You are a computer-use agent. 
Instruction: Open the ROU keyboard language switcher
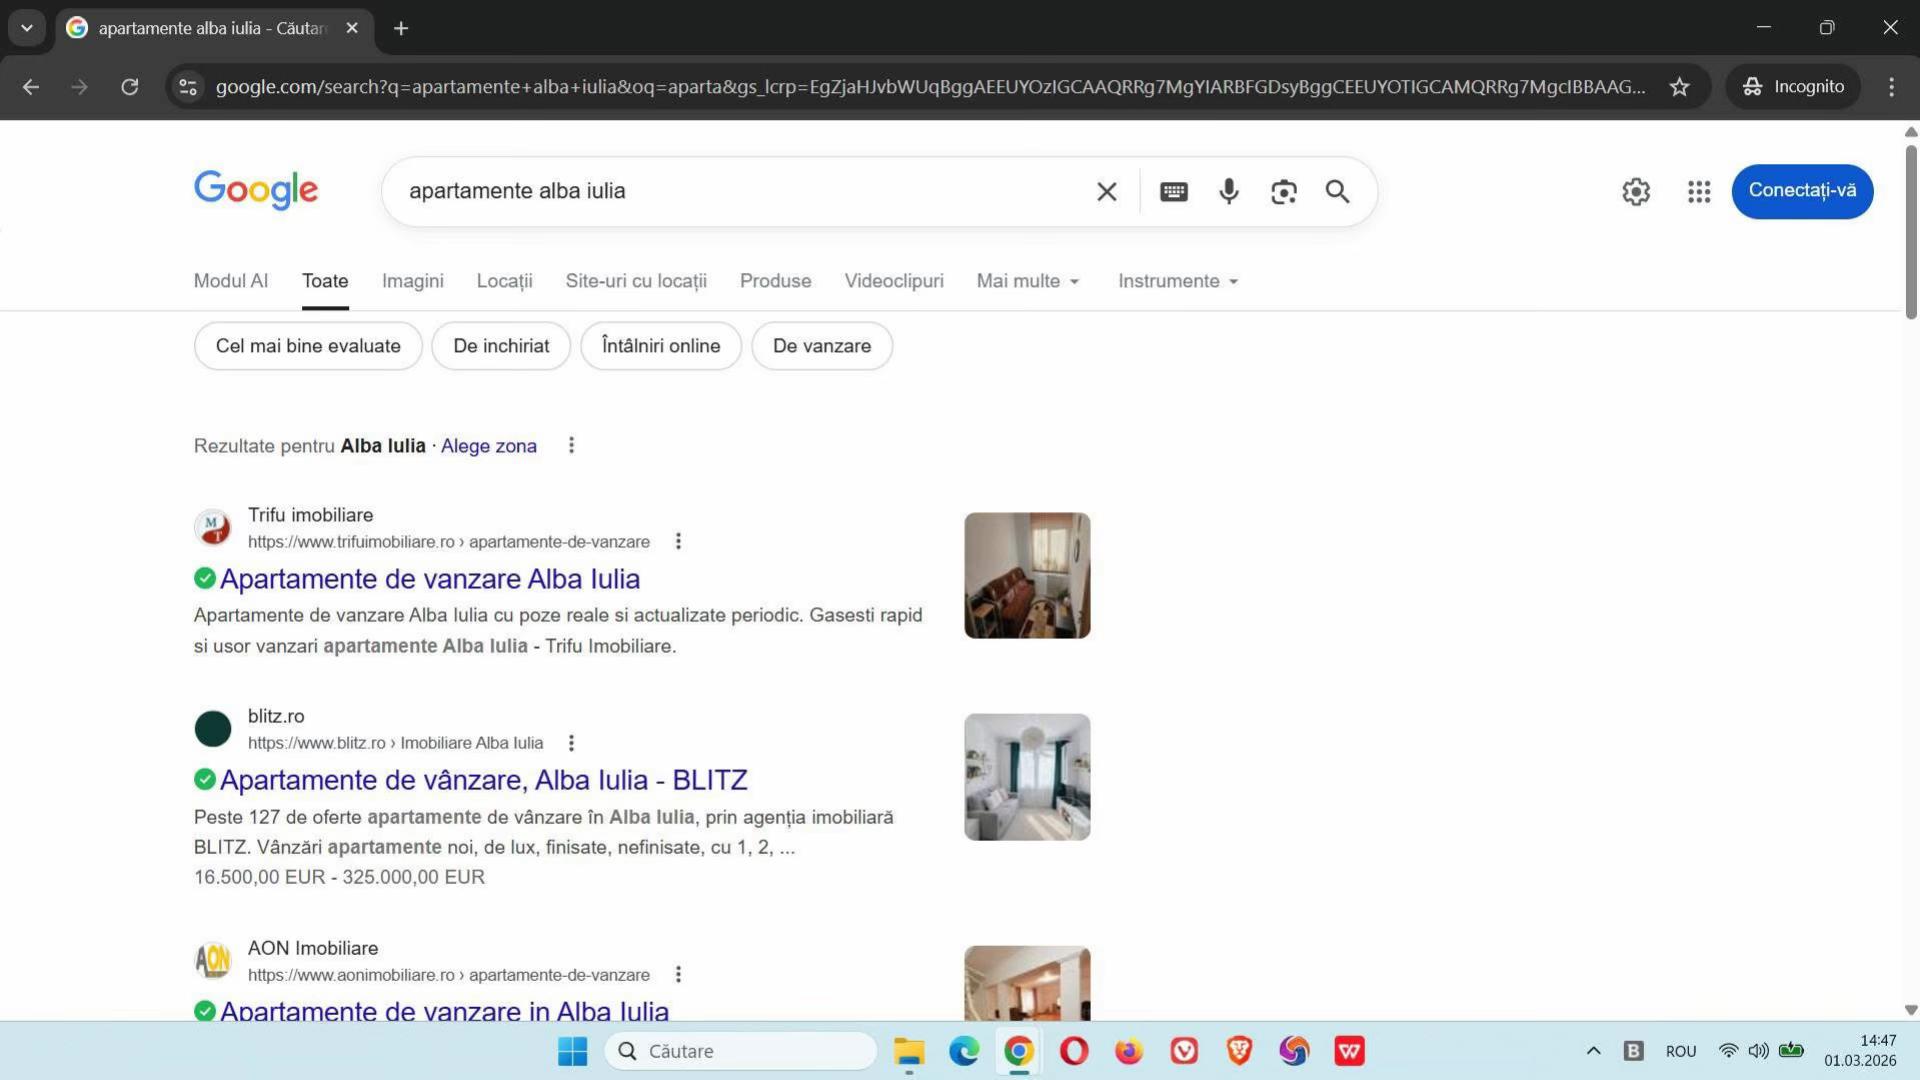click(1681, 1051)
